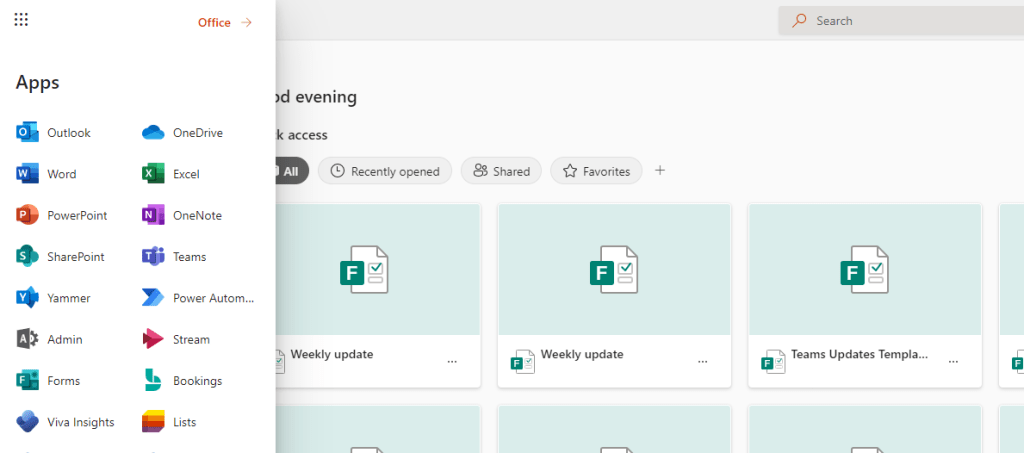Open more options for Teams Updates Template

pos(953,361)
